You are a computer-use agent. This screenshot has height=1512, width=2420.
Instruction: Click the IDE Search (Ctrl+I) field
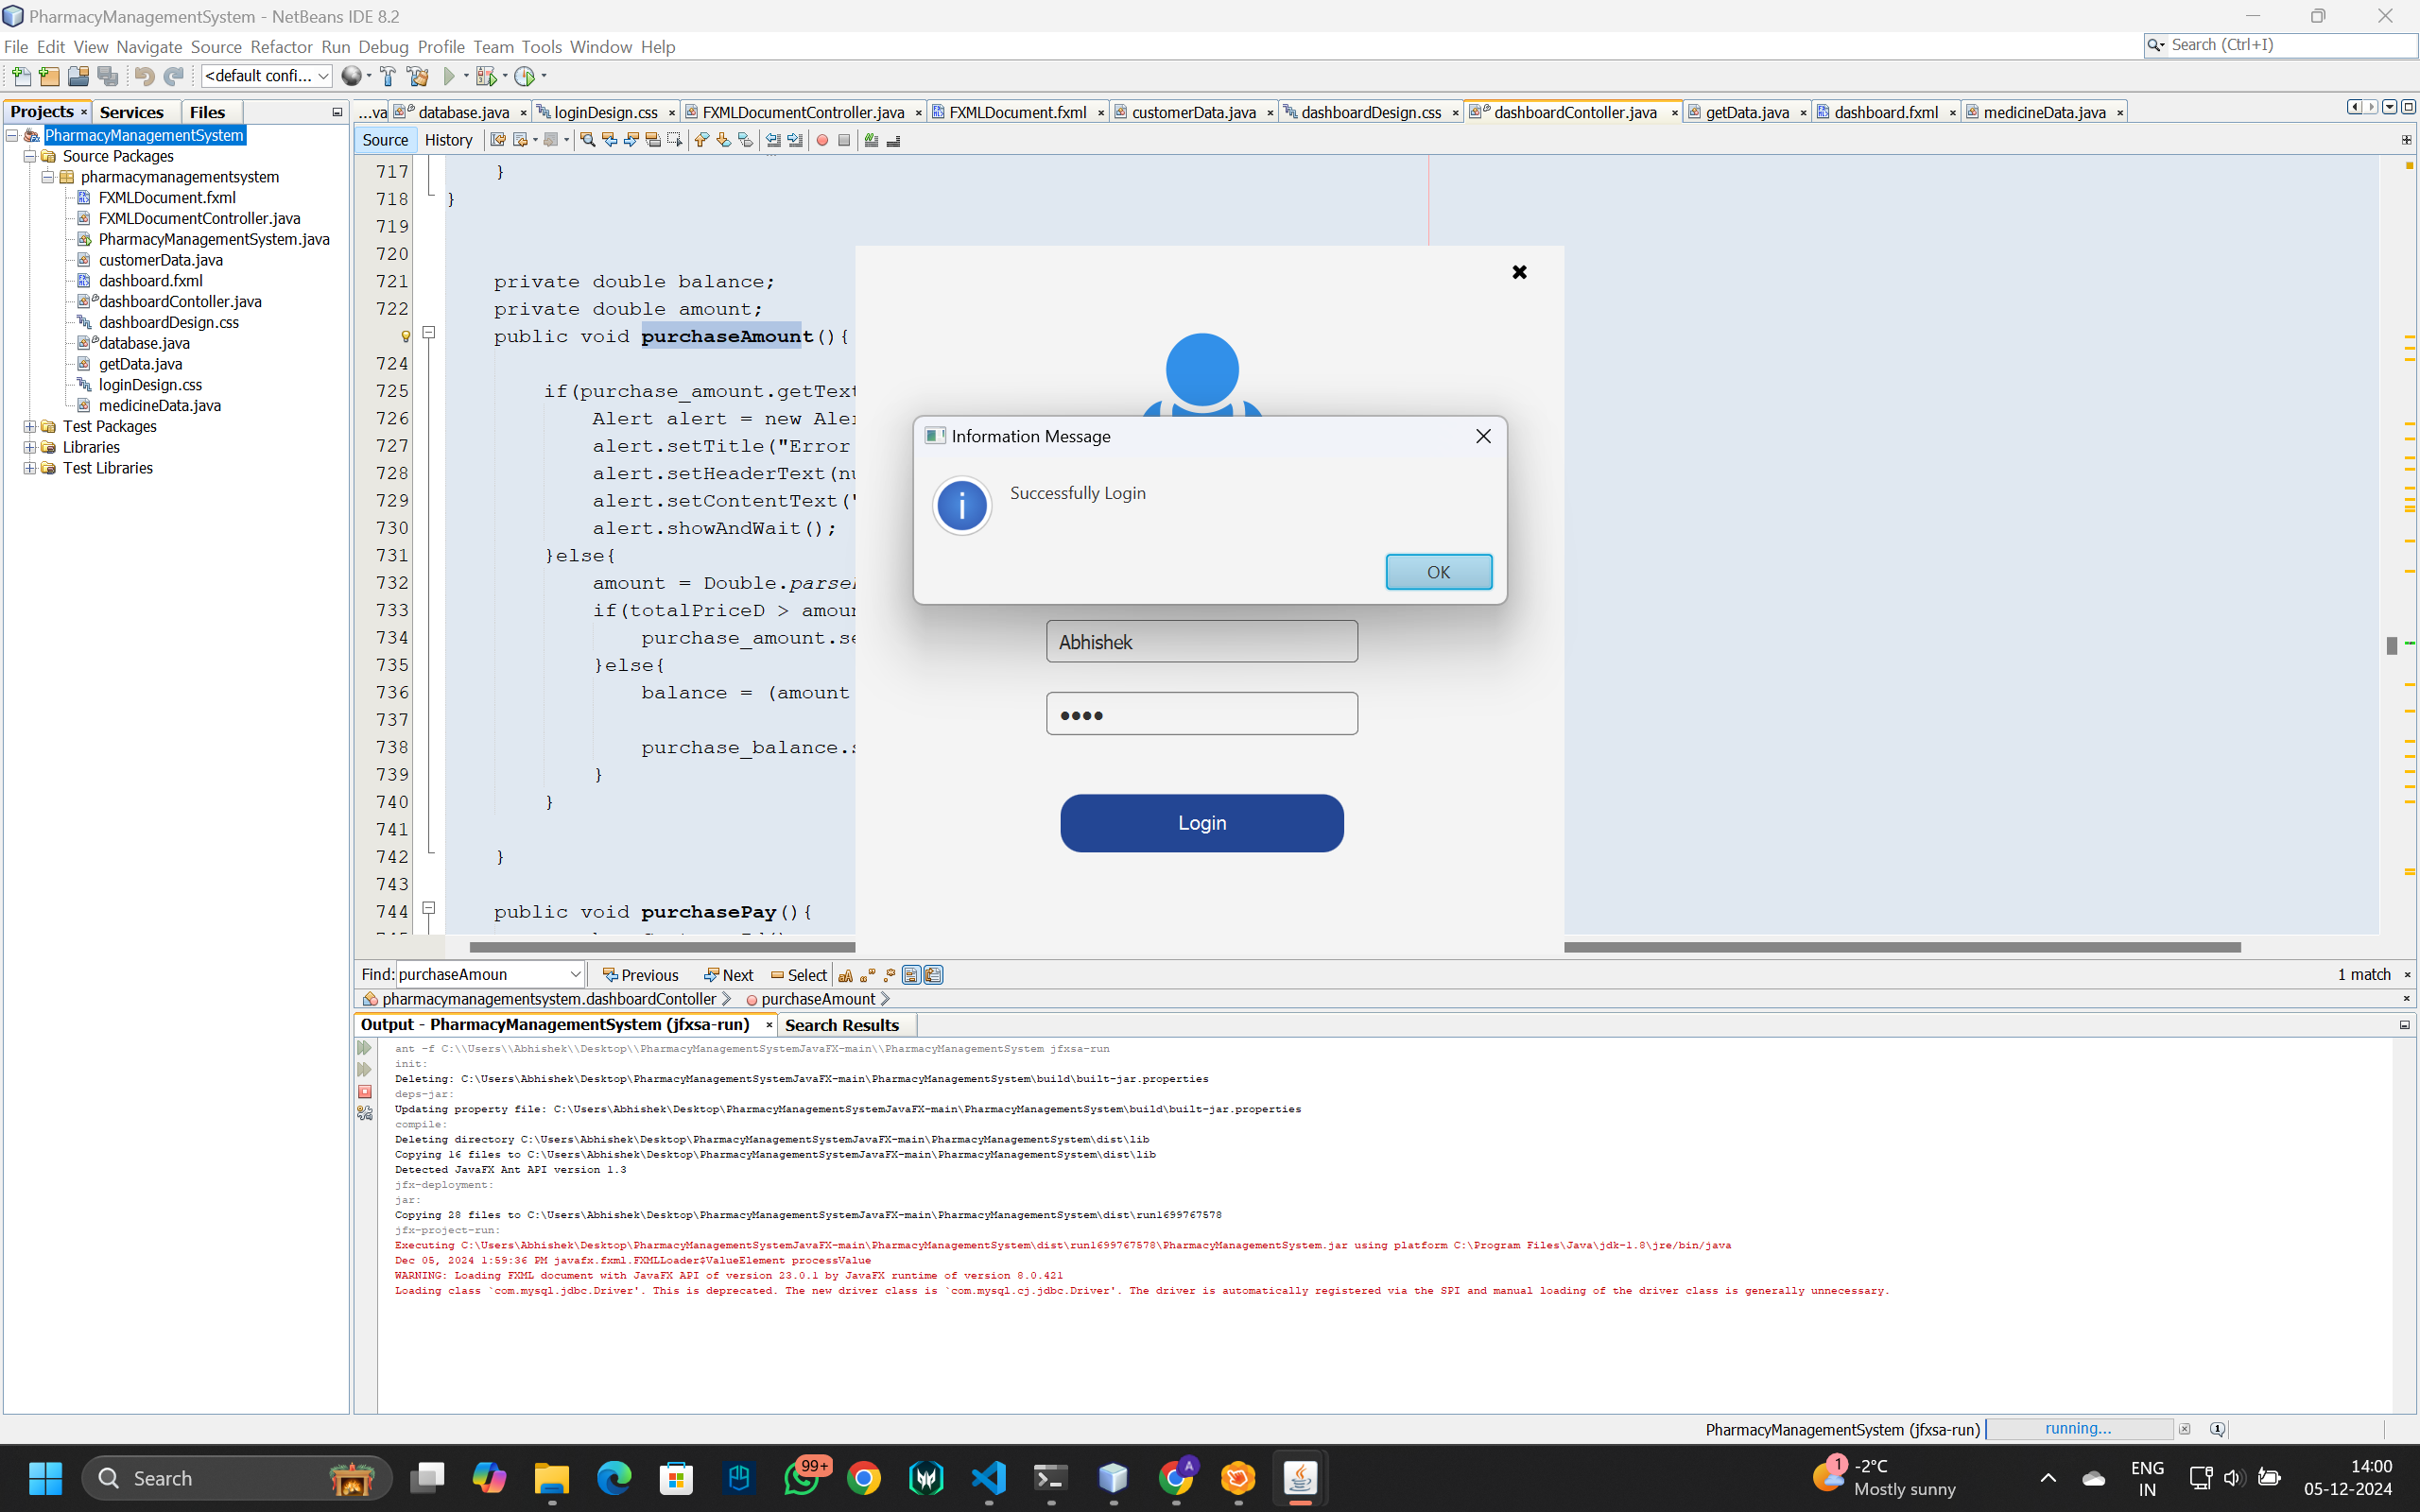(2280, 45)
